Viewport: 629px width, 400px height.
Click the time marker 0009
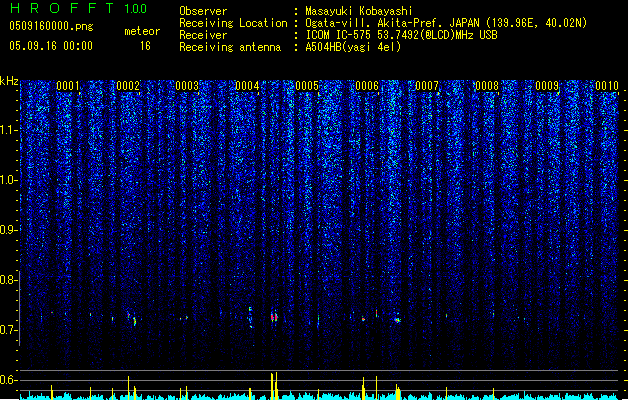tap(547, 86)
